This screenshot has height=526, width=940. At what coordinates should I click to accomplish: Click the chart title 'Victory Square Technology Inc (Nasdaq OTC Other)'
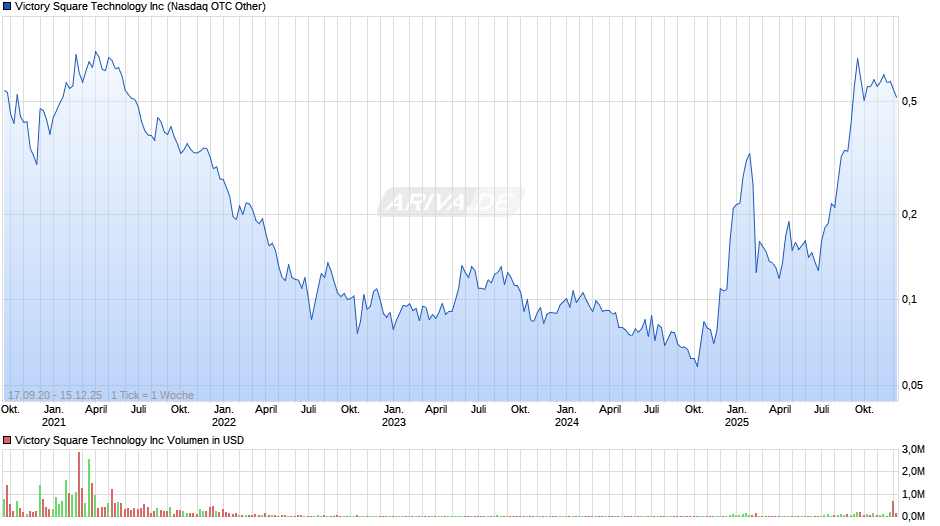pyautogui.click(x=140, y=7)
